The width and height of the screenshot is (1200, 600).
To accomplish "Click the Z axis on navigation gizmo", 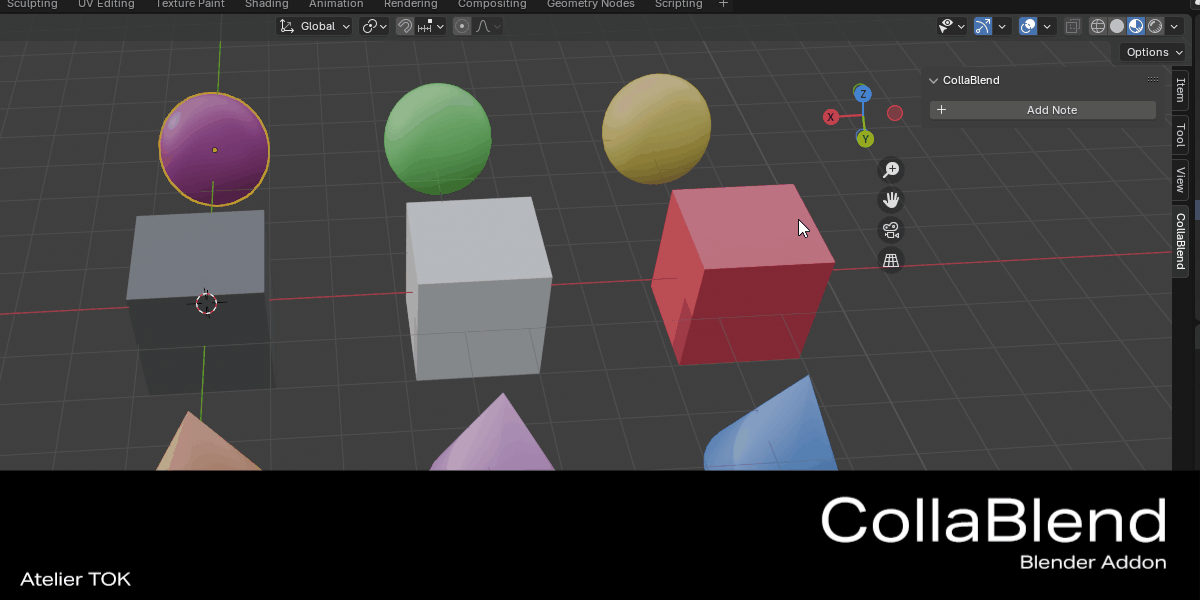I will [863, 94].
